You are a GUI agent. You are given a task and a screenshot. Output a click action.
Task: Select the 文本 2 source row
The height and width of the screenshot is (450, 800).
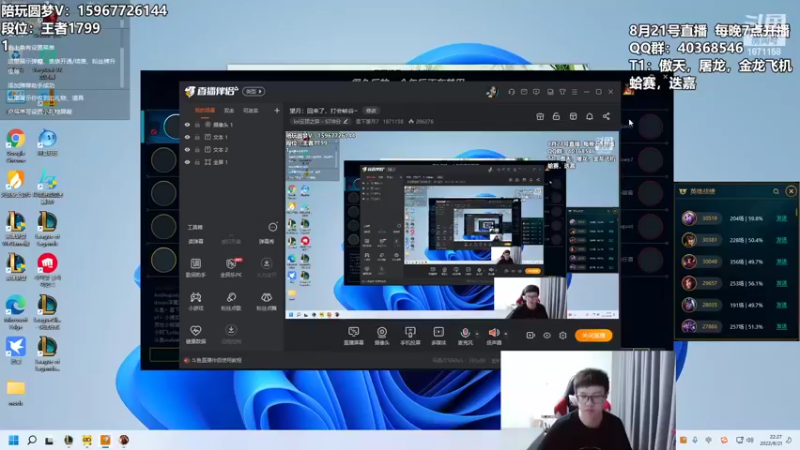232,149
